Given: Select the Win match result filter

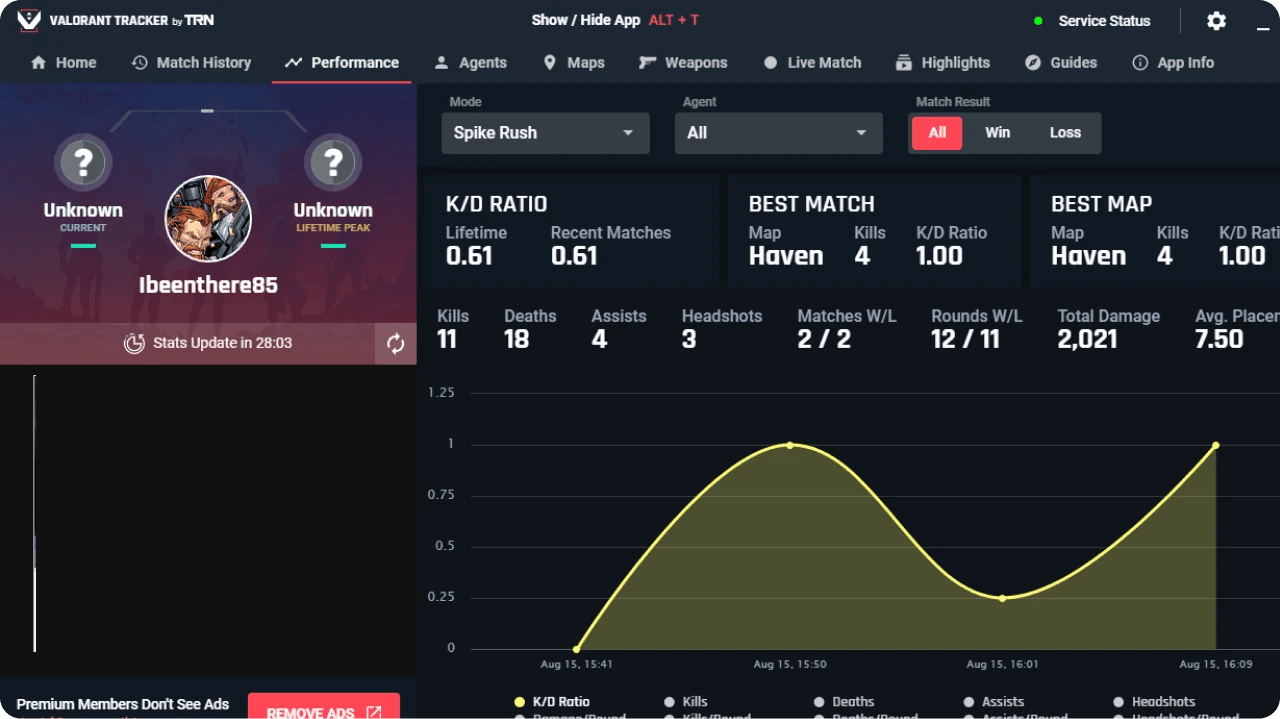Looking at the screenshot, I should pyautogui.click(x=997, y=132).
